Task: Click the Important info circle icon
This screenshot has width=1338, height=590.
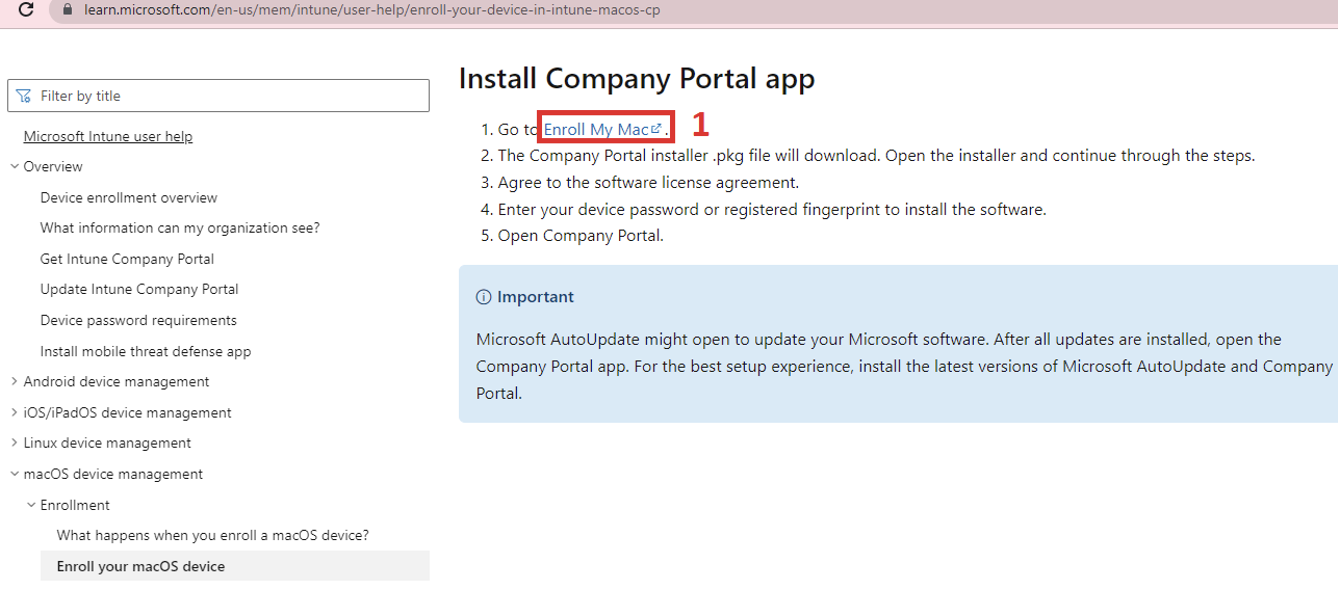Action: pos(484,297)
